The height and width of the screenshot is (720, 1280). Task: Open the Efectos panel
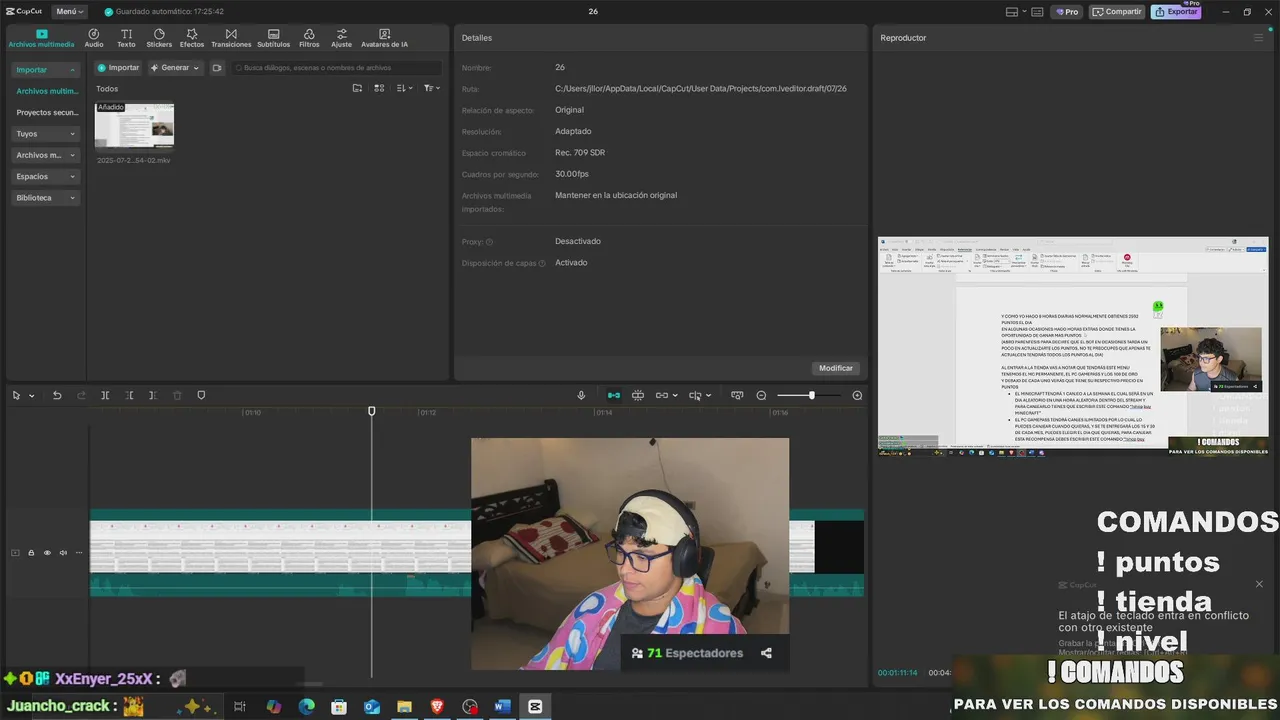tap(191, 38)
